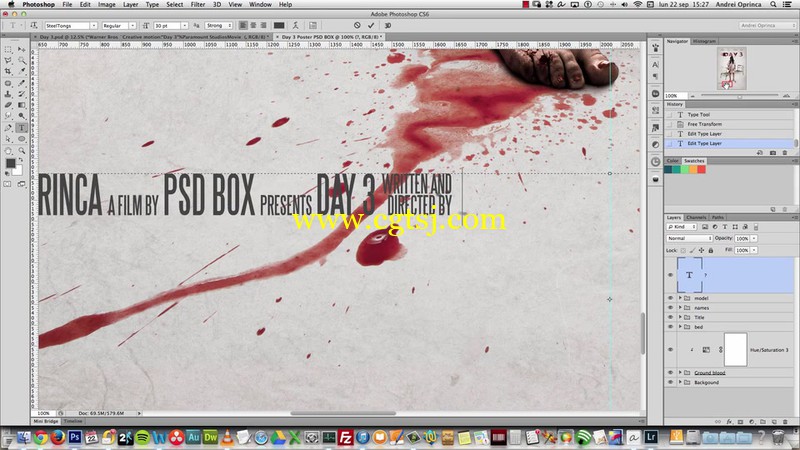The width and height of the screenshot is (800, 450).
Task: Open the Layer menu
Action: [x=131, y=4]
